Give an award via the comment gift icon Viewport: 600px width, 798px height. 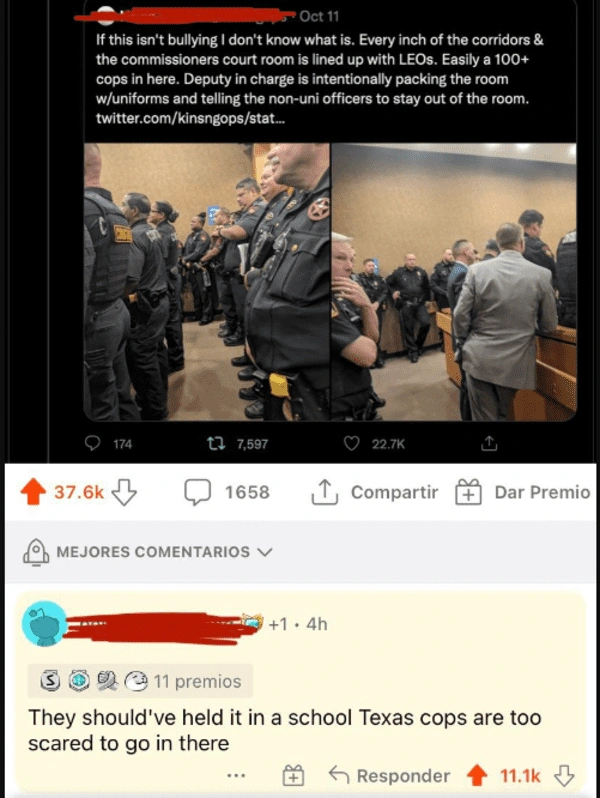tap(293, 776)
